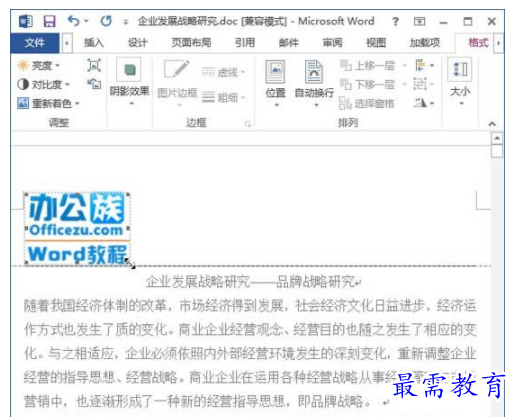Switch to the 审阅 tab

point(332,43)
